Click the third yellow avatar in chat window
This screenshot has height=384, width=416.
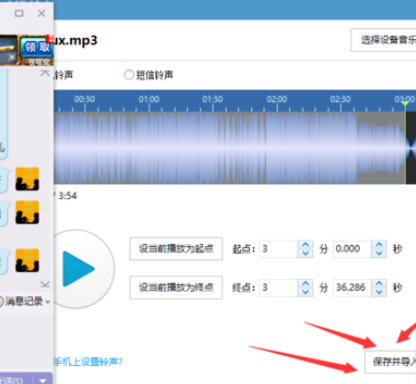[27, 260]
